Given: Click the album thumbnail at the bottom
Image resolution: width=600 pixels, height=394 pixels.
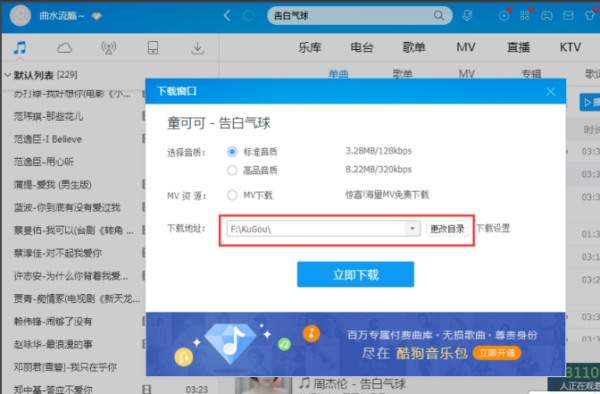Looking at the screenshot, I should pos(264,385).
